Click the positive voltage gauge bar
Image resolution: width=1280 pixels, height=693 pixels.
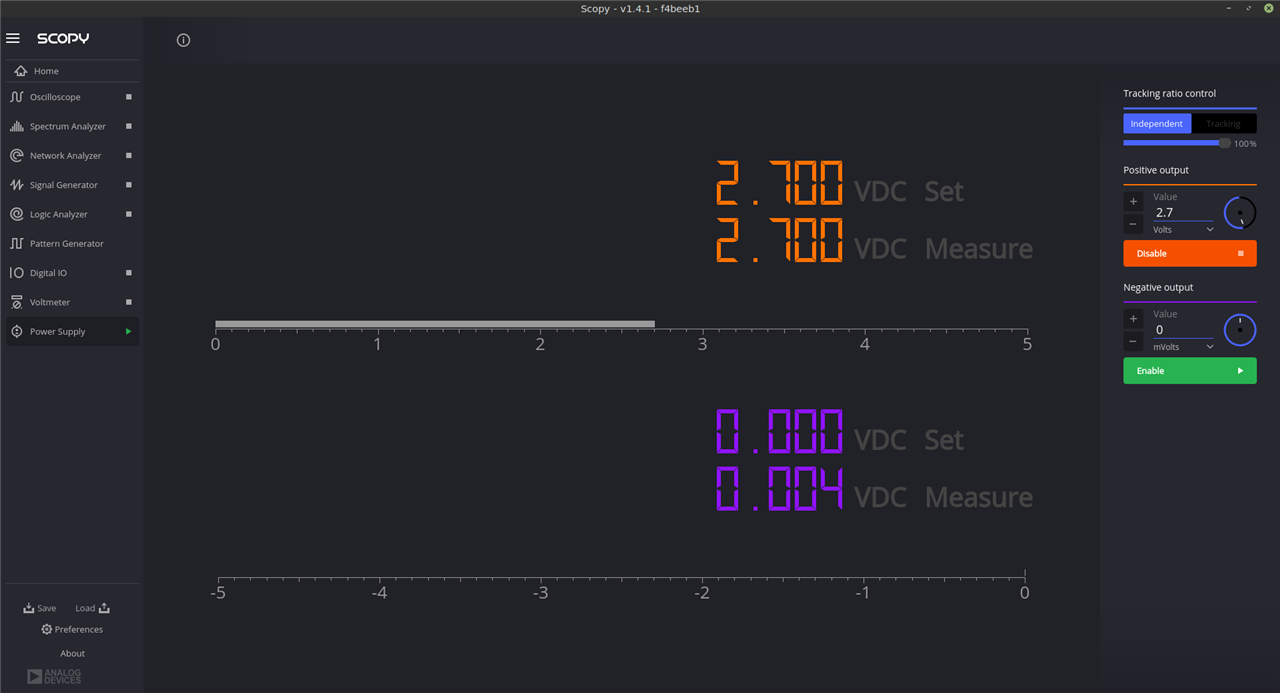coord(435,324)
